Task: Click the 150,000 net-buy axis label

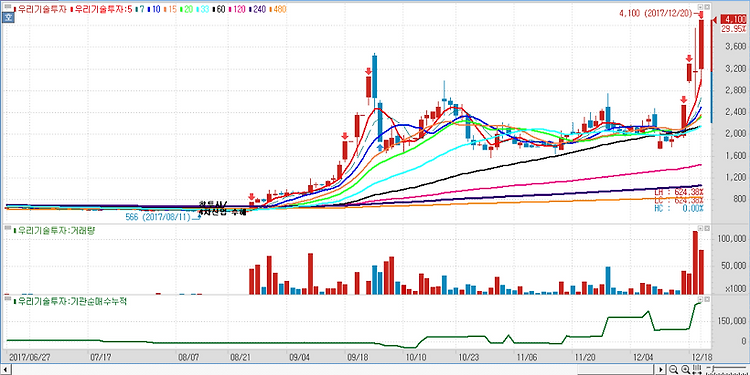Action: (x=732, y=320)
